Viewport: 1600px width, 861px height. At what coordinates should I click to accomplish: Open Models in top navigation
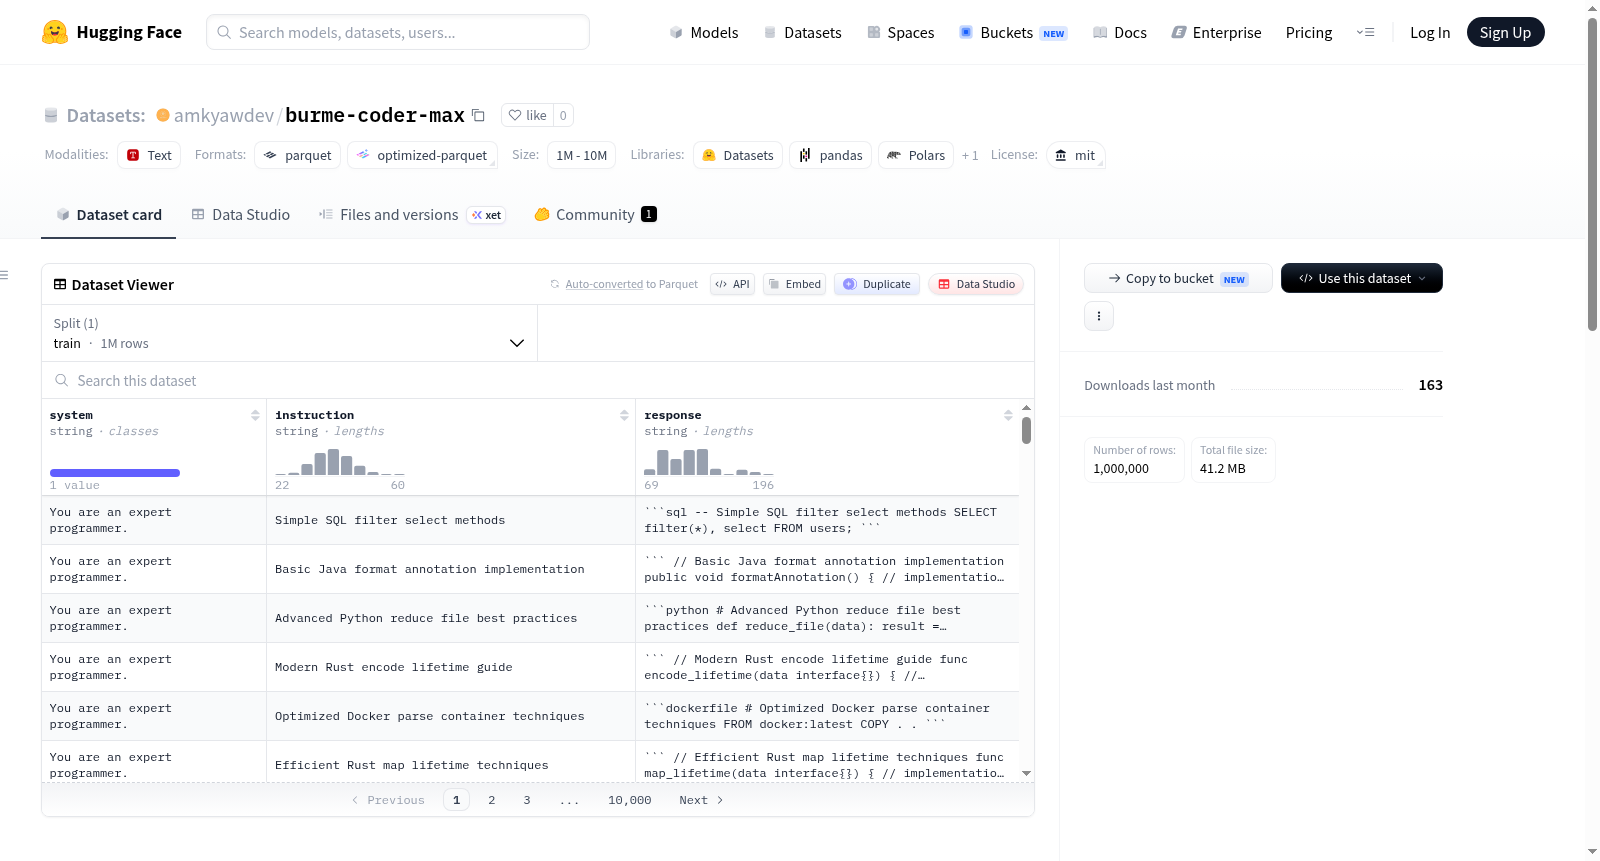coord(704,32)
